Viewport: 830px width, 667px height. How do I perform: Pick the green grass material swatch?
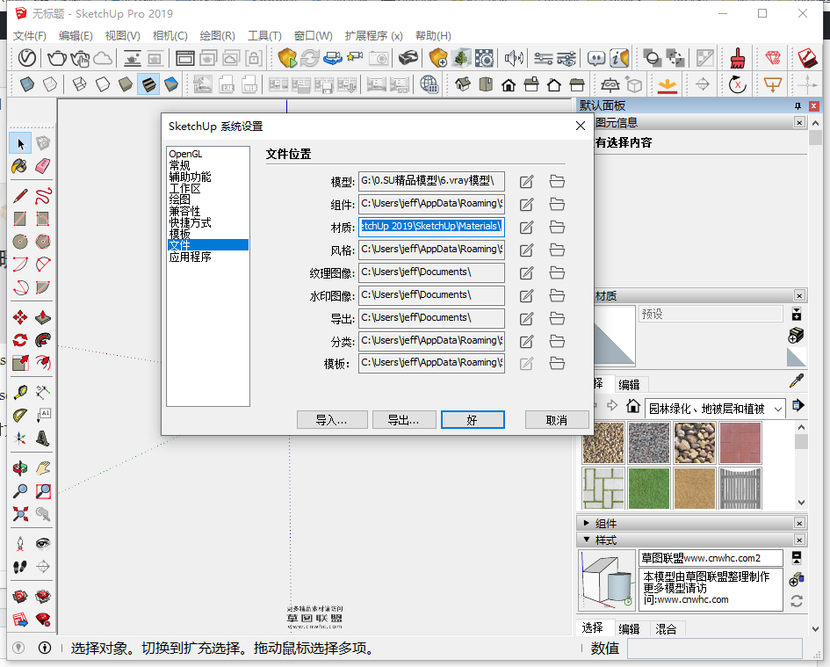[648, 488]
